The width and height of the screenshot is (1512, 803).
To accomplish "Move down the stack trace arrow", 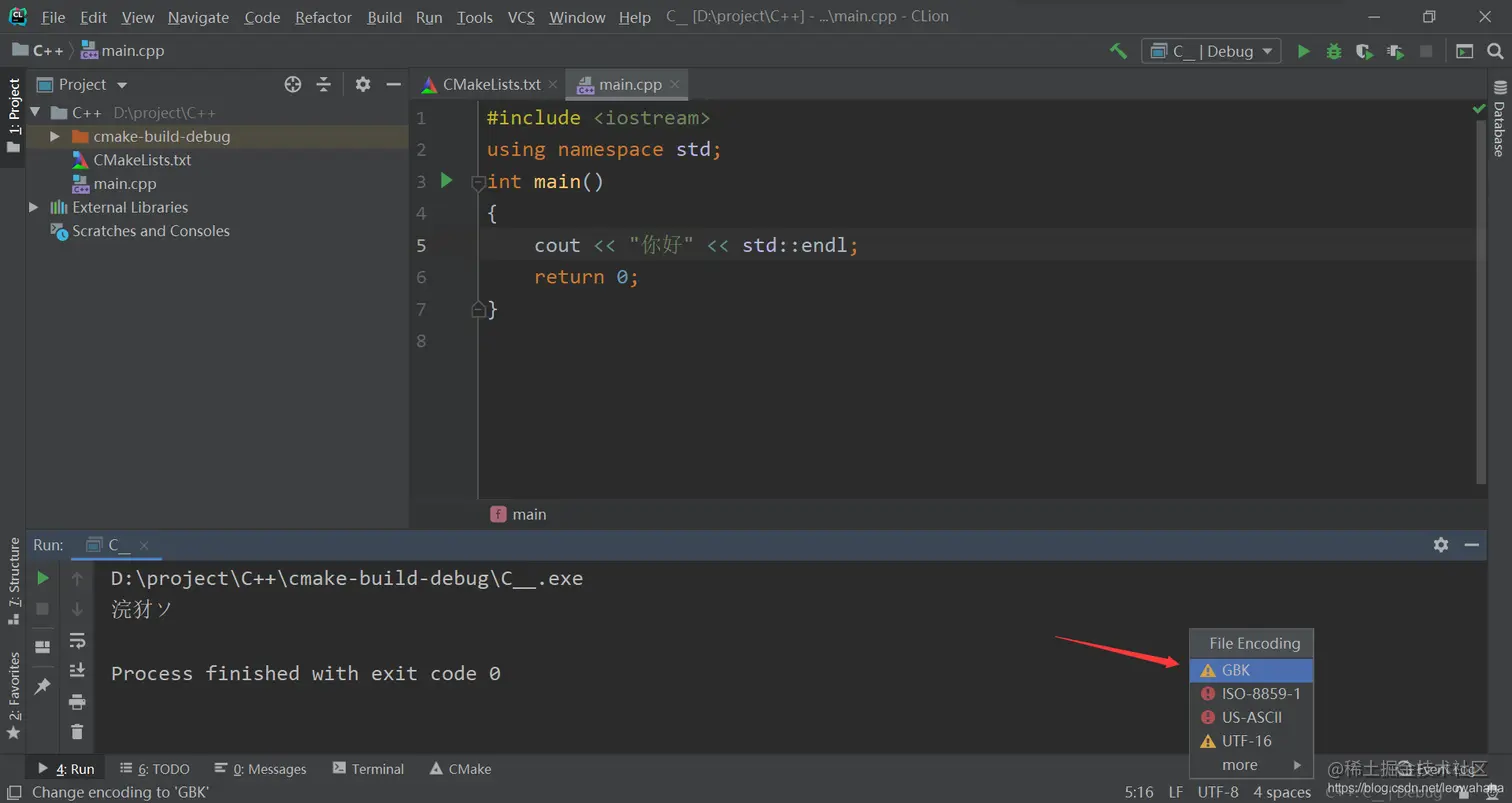I will [77, 608].
